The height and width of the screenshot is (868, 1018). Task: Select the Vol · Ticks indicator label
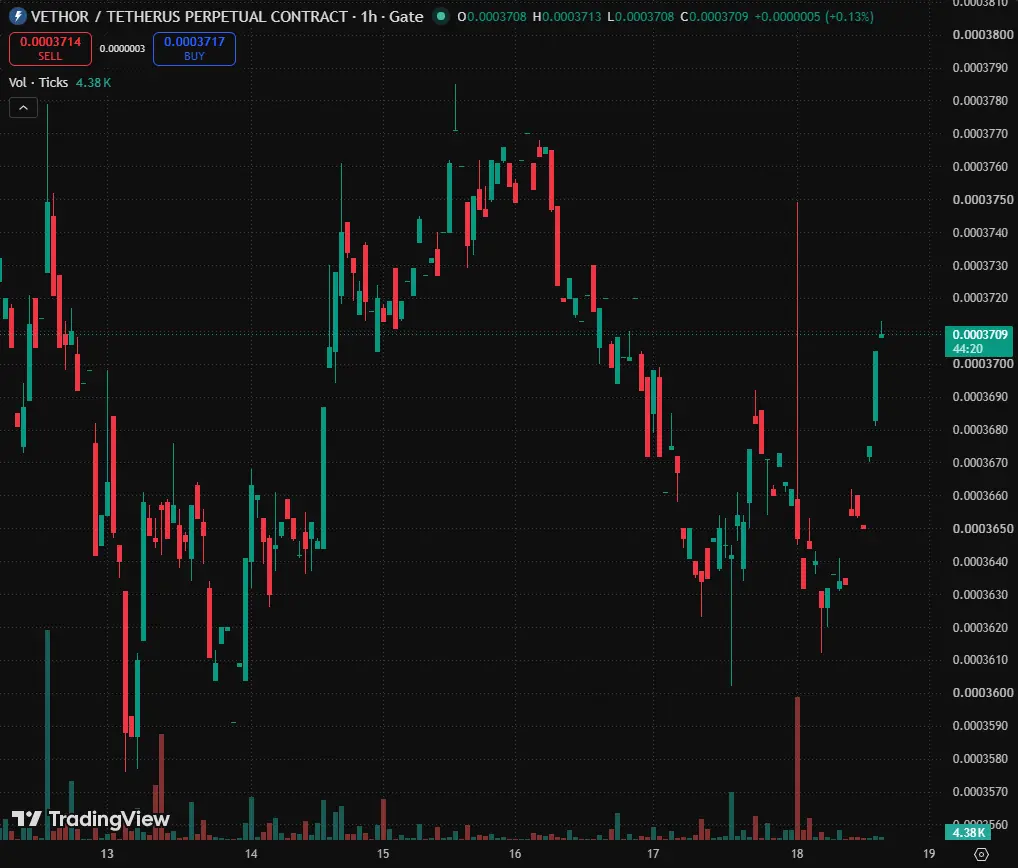(38, 82)
